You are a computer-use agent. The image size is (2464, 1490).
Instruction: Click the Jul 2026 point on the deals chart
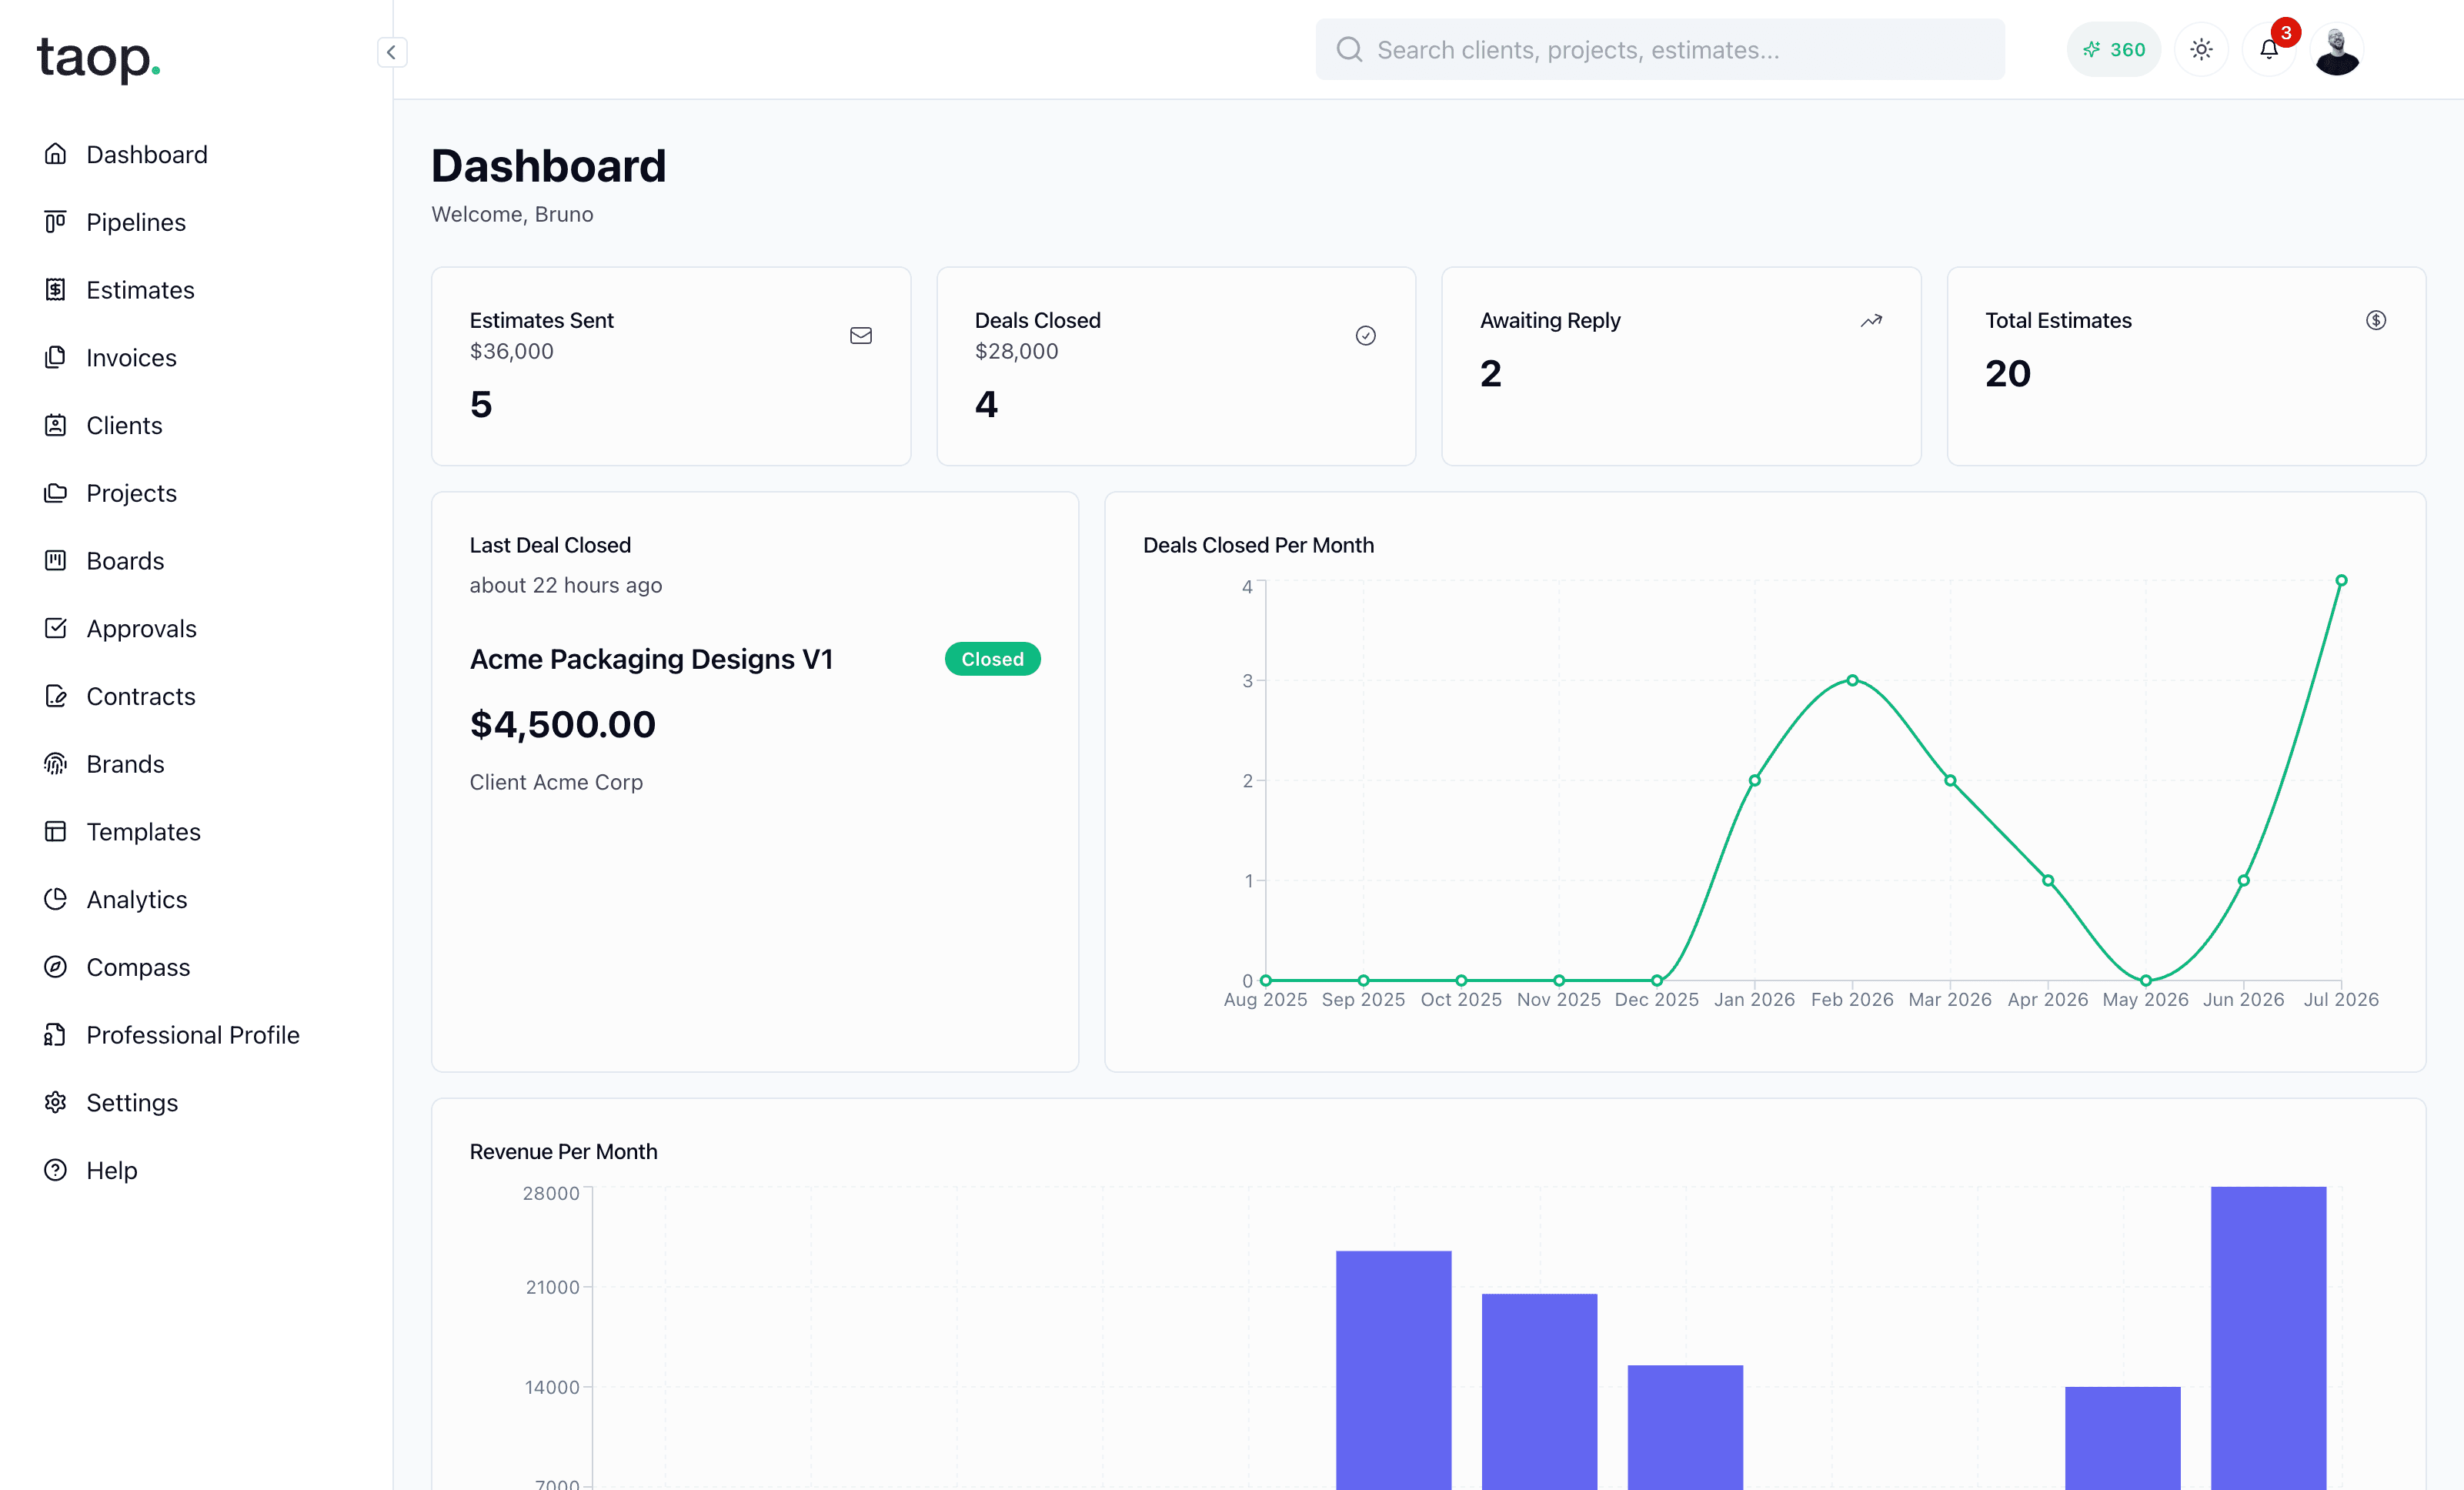click(x=2341, y=580)
